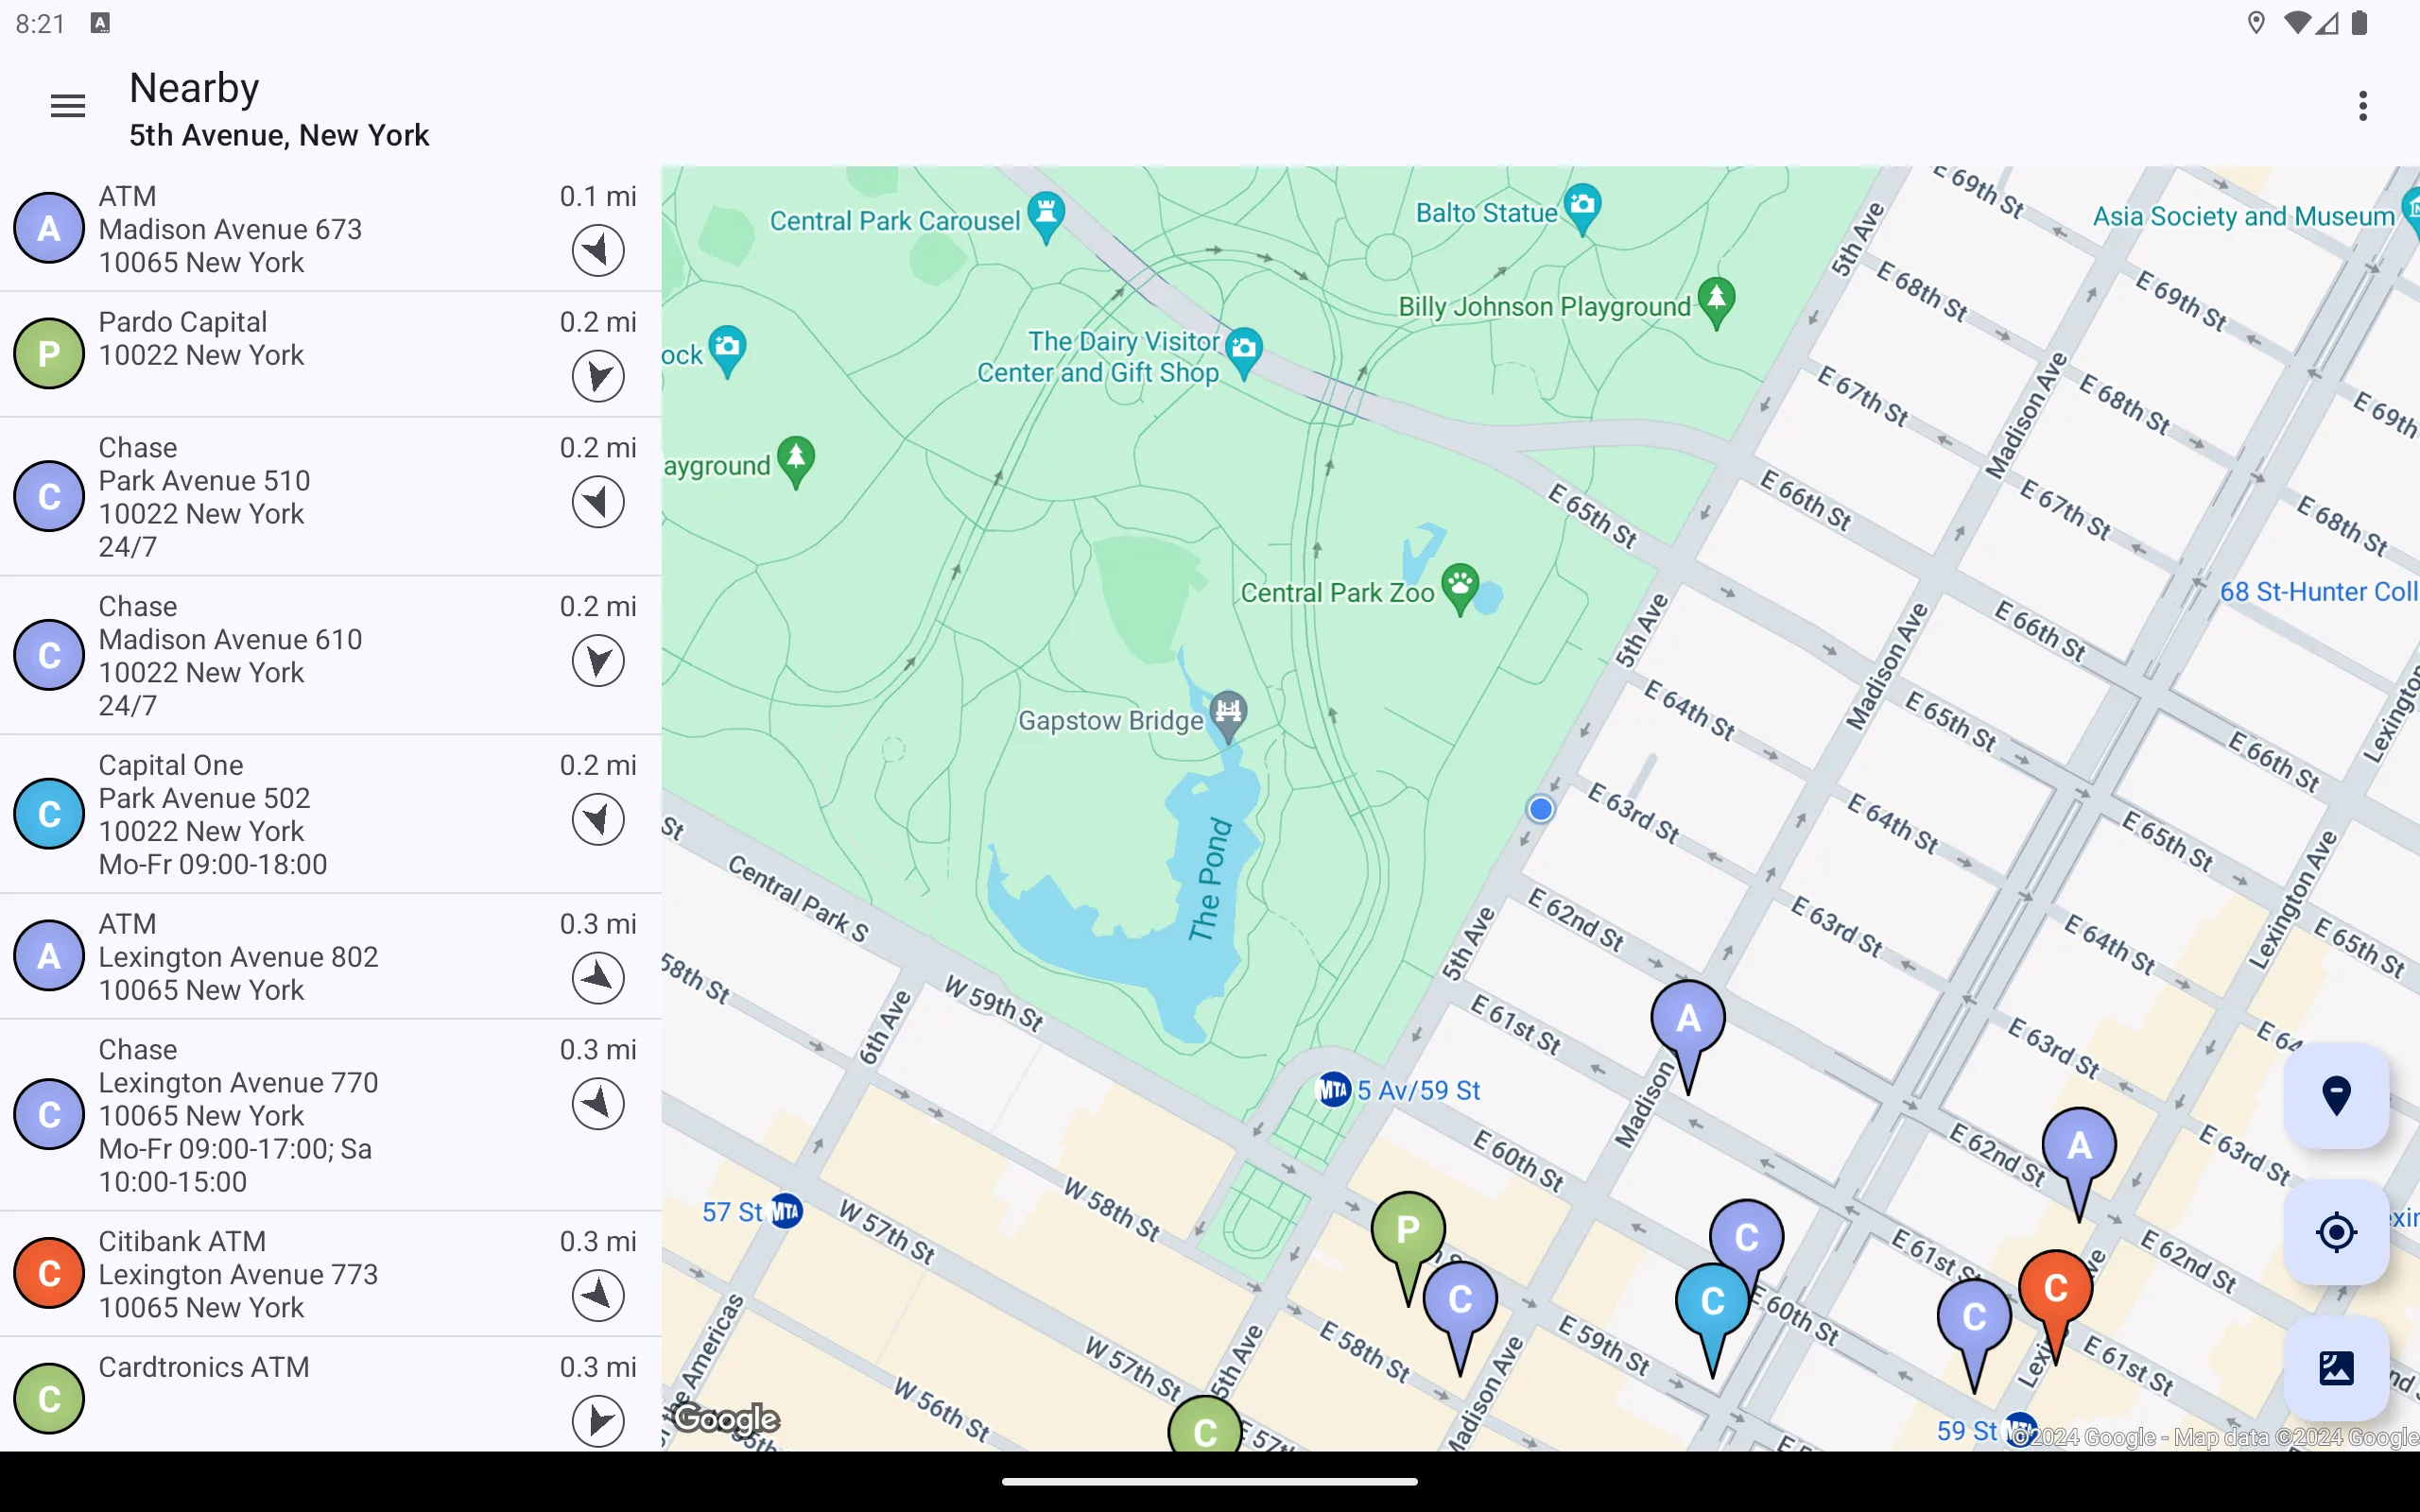Click directions arrow for ATM Madison Avenue
2420x1512 pixels.
pos(597,249)
